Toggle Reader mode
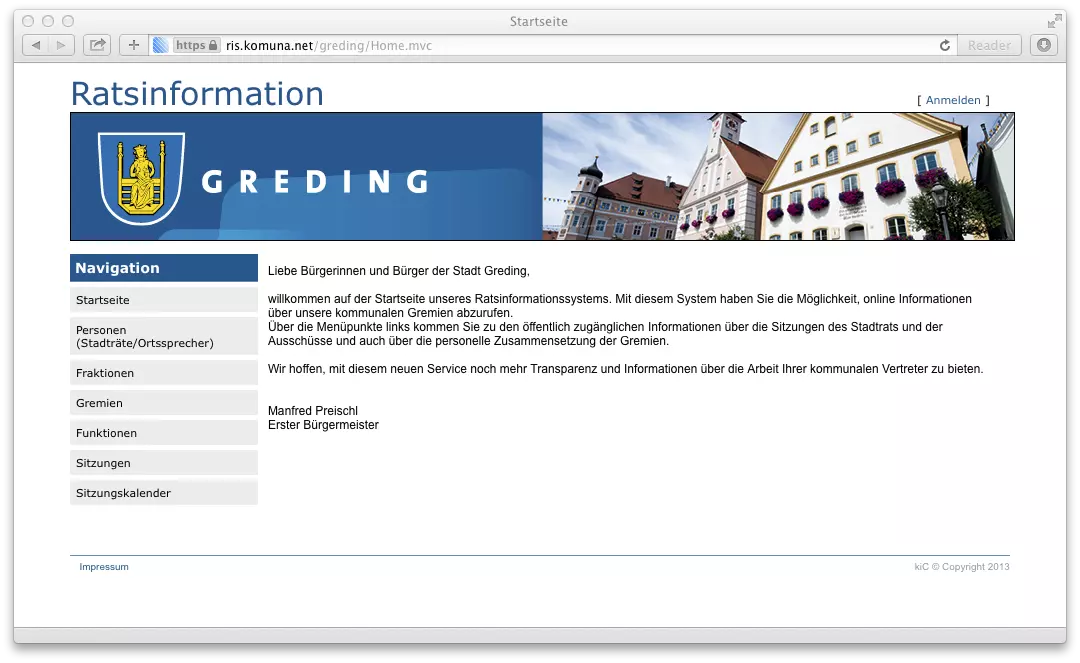This screenshot has height=663, width=1080. tap(988, 44)
